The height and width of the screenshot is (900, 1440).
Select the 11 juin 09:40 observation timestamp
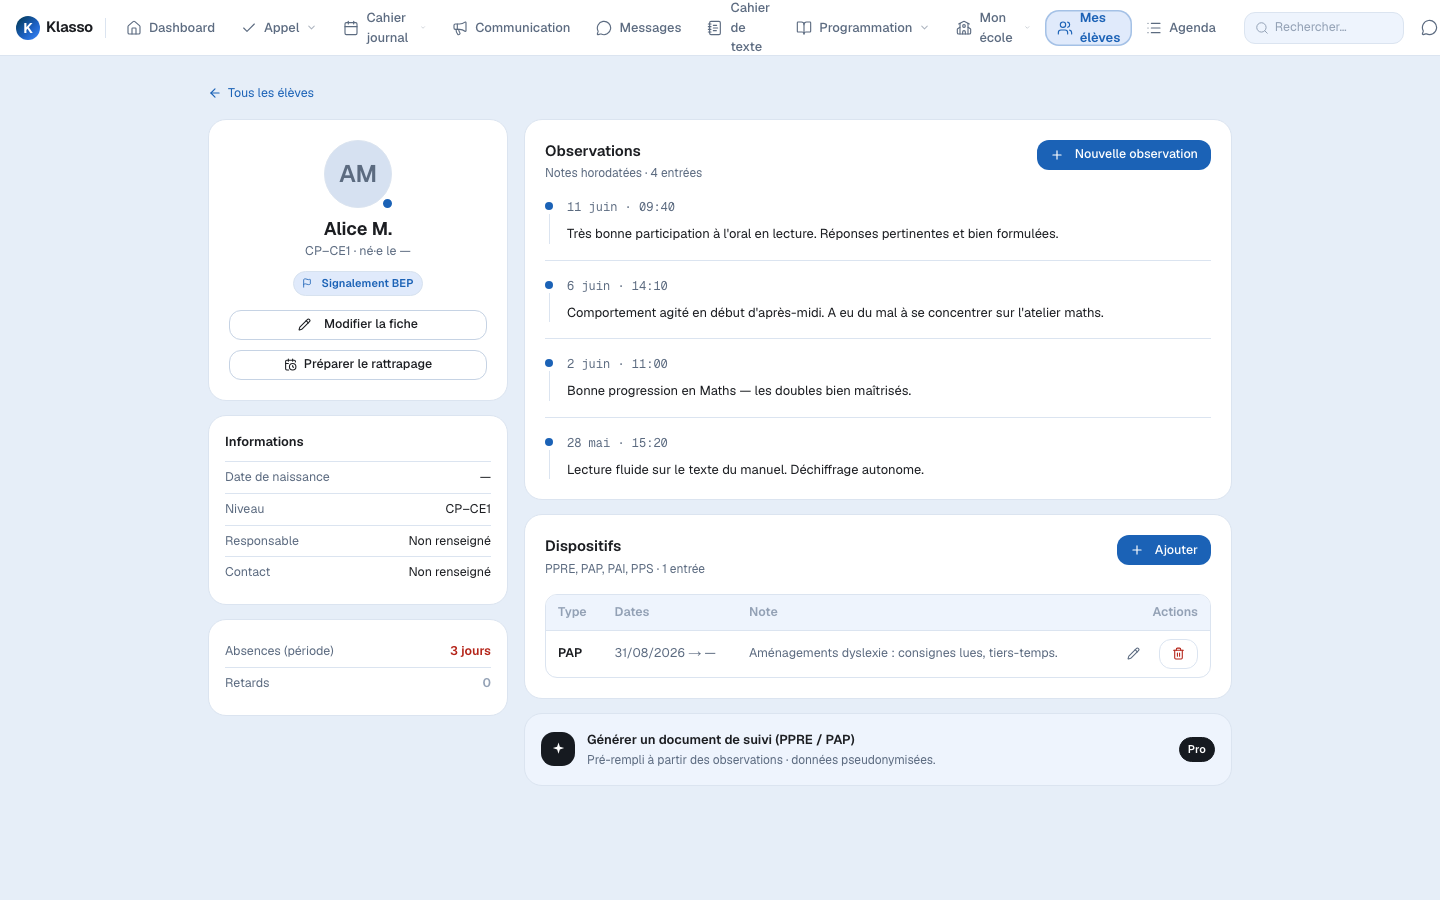click(621, 207)
